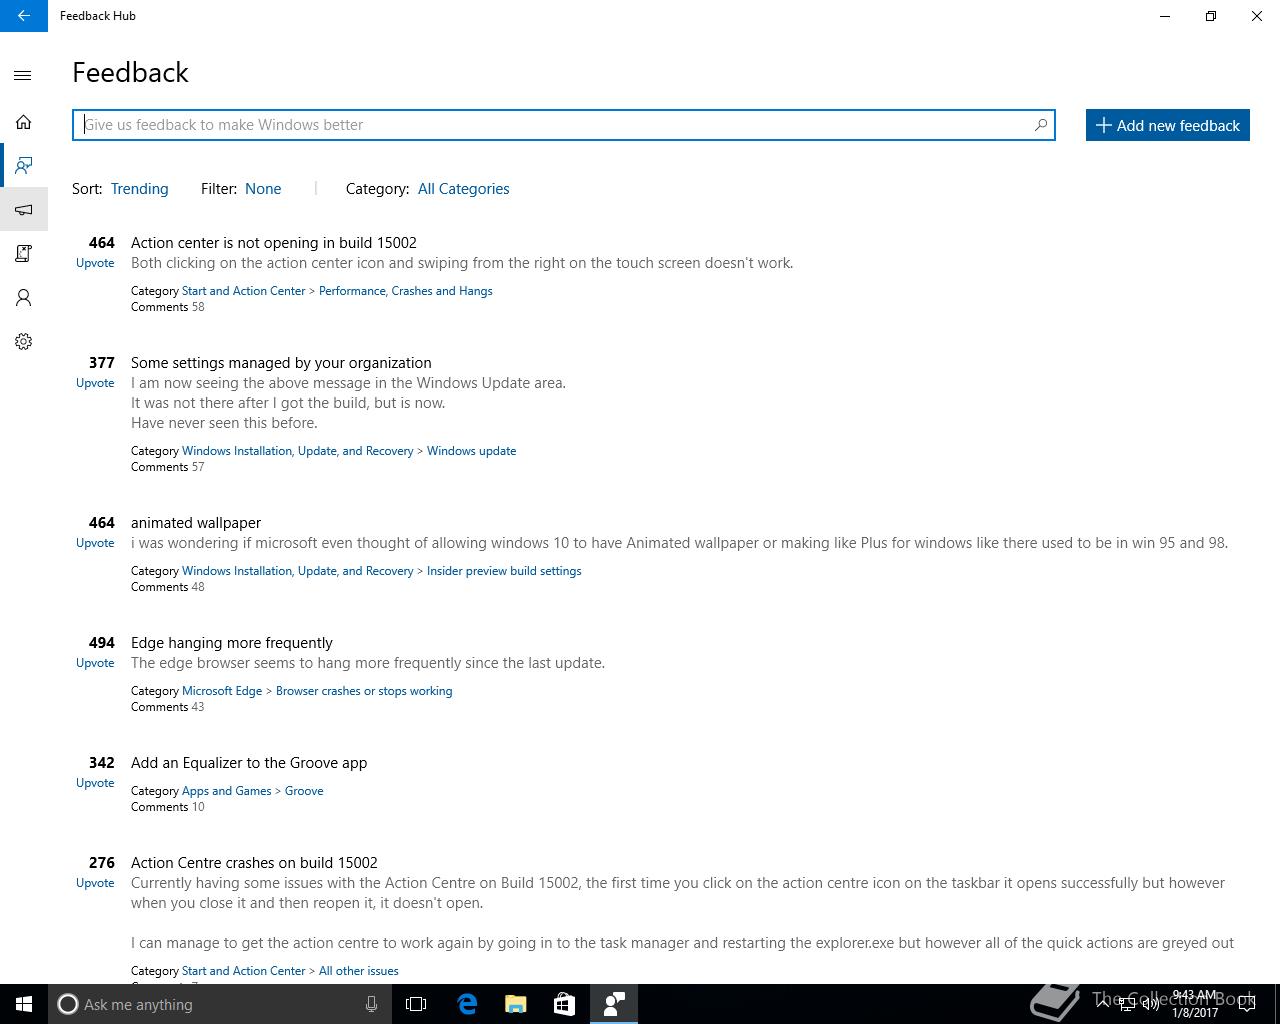The height and width of the screenshot is (1024, 1280).
Task: Open the hamburger navigation menu
Action: tap(23, 76)
